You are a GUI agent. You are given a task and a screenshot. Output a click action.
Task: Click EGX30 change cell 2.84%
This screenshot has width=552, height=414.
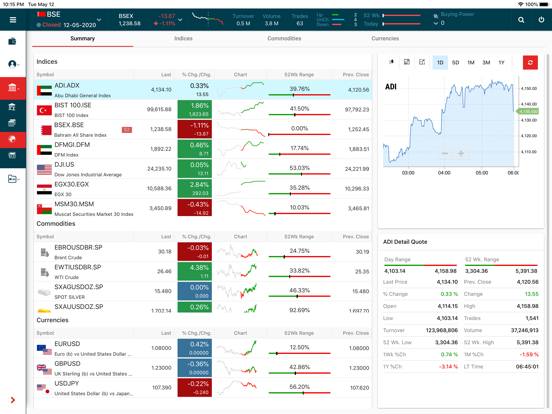point(195,188)
